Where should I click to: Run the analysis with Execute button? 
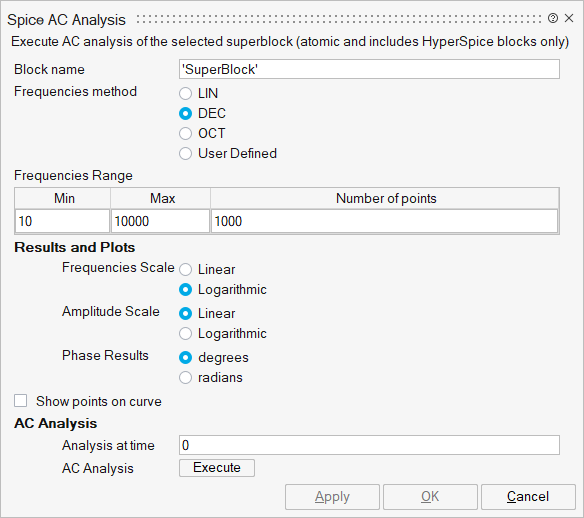[x=217, y=468]
